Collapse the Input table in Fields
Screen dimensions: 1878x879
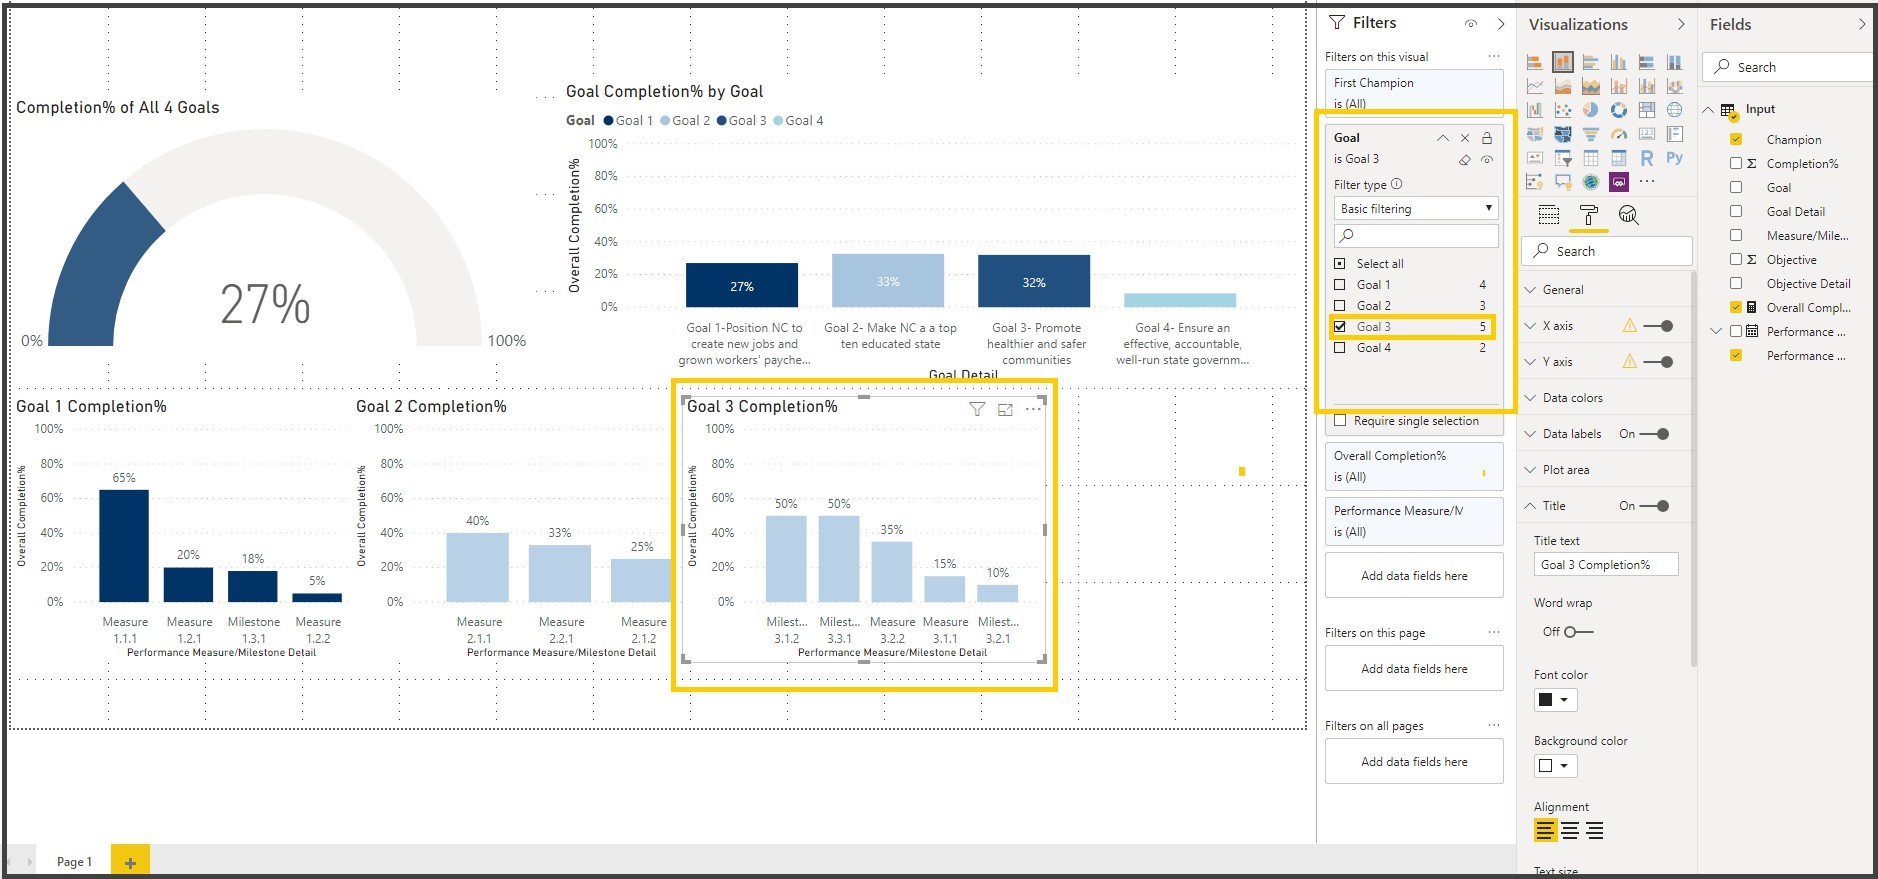tap(1709, 110)
